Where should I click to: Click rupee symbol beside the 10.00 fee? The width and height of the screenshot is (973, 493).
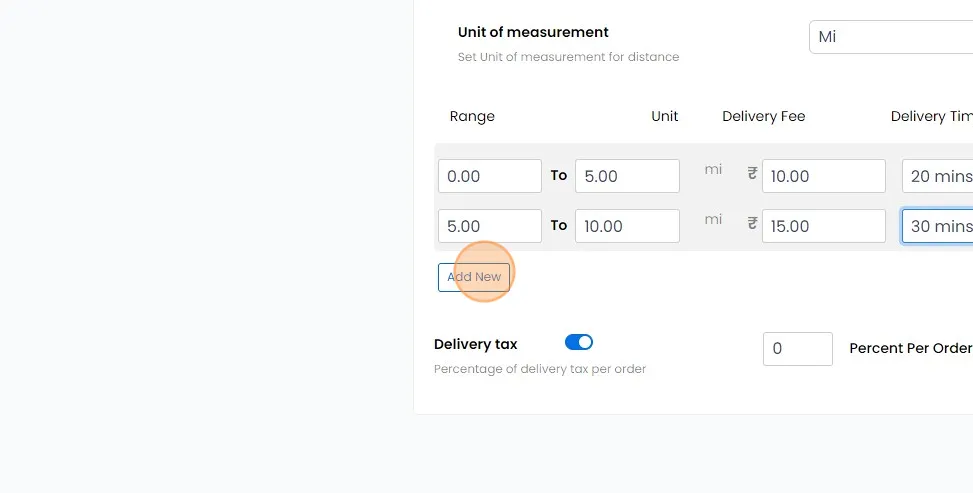click(752, 174)
